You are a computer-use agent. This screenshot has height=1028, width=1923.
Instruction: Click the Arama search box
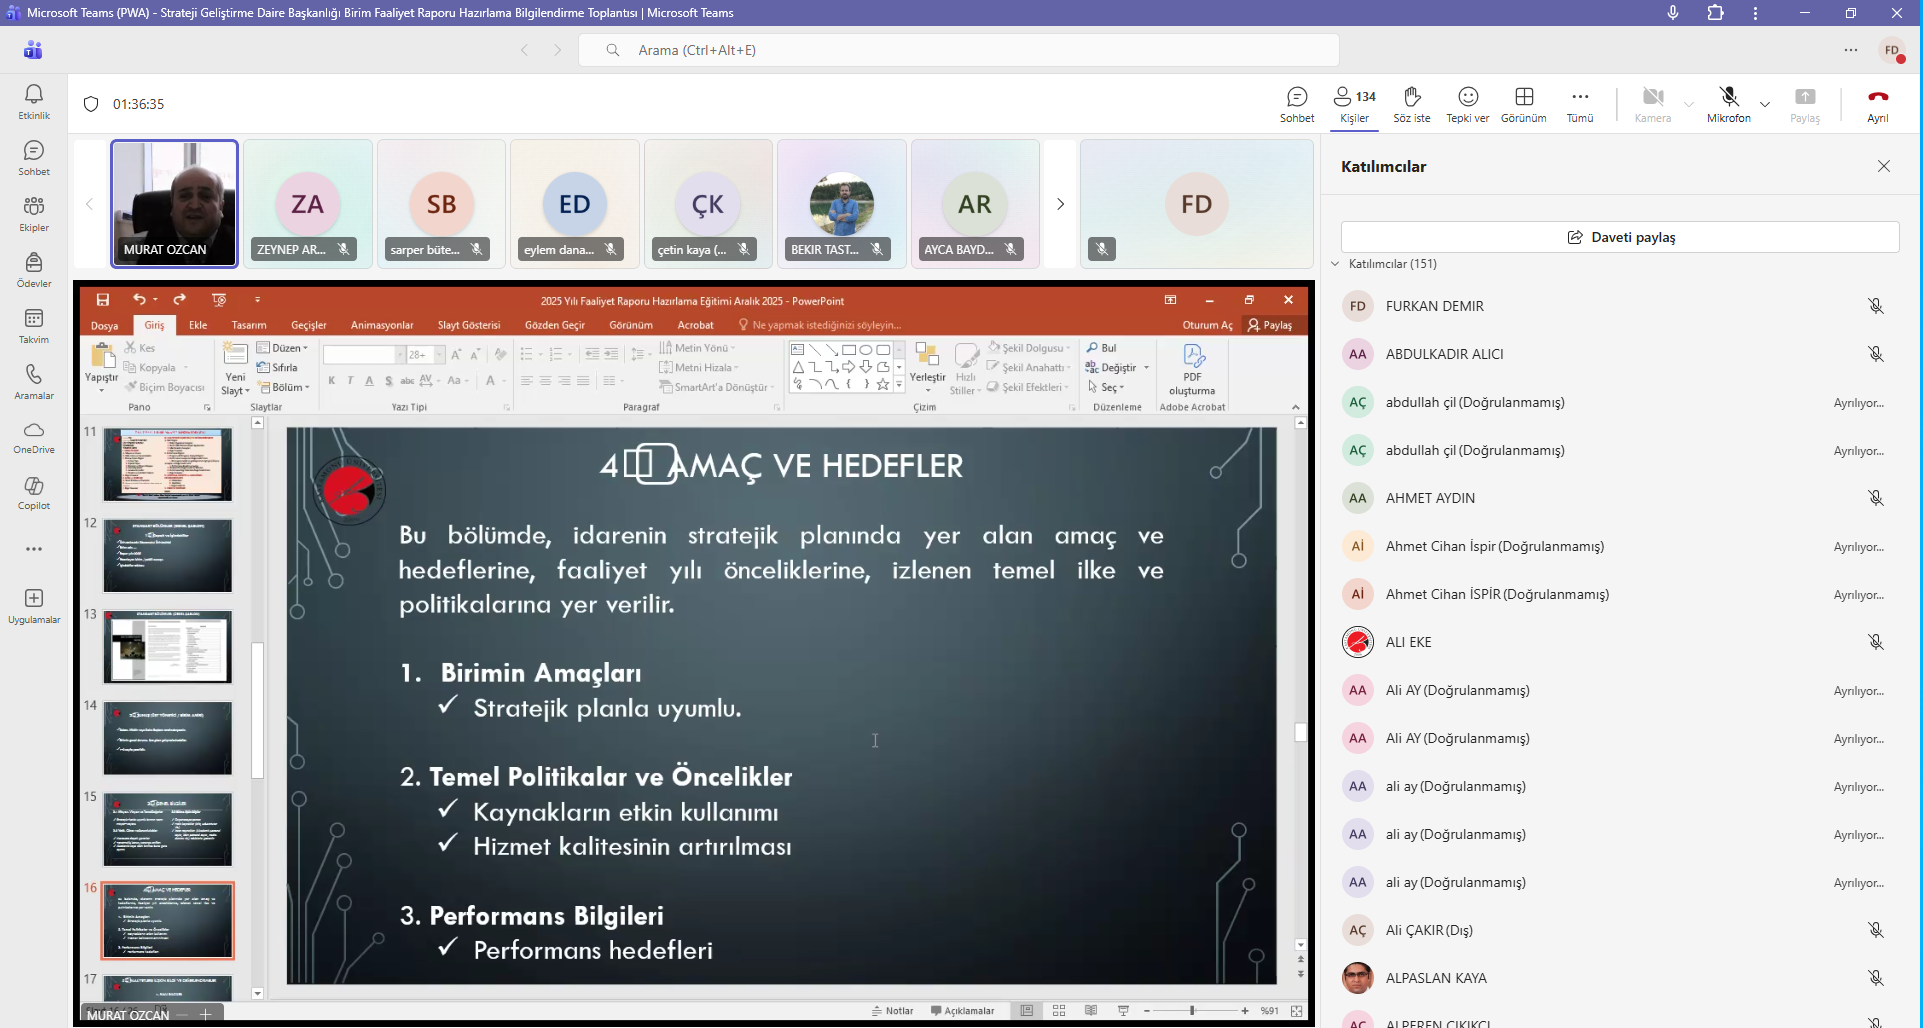pos(959,50)
